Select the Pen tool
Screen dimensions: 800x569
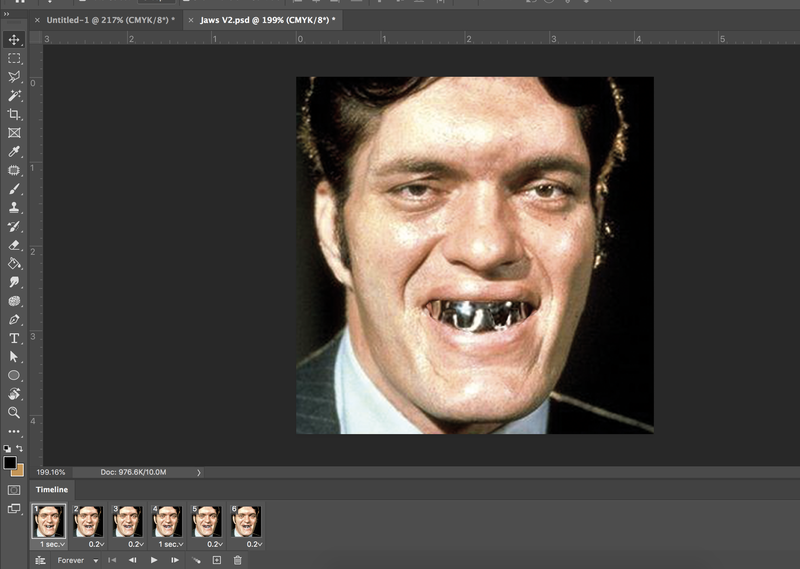(x=14, y=319)
